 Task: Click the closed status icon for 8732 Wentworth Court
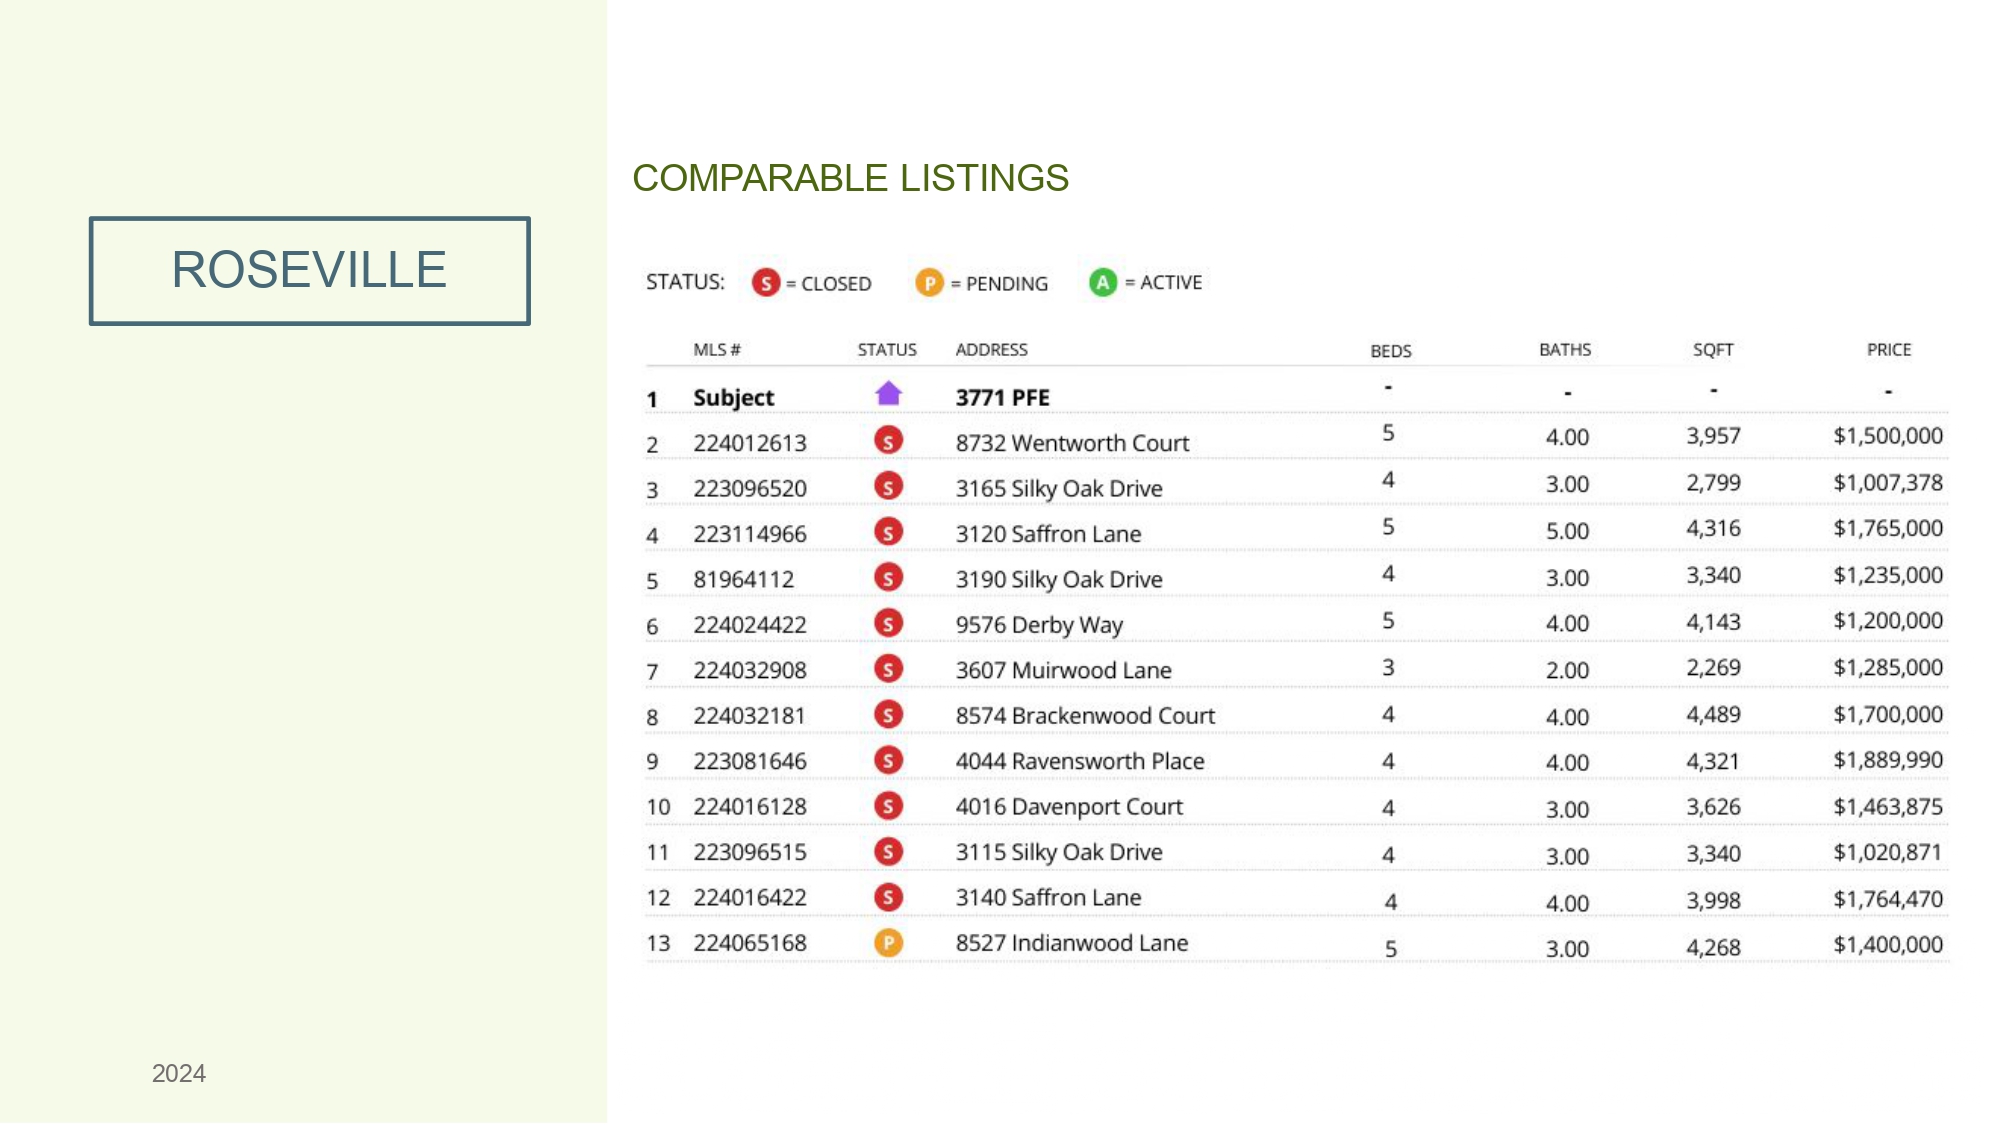pos(888,440)
